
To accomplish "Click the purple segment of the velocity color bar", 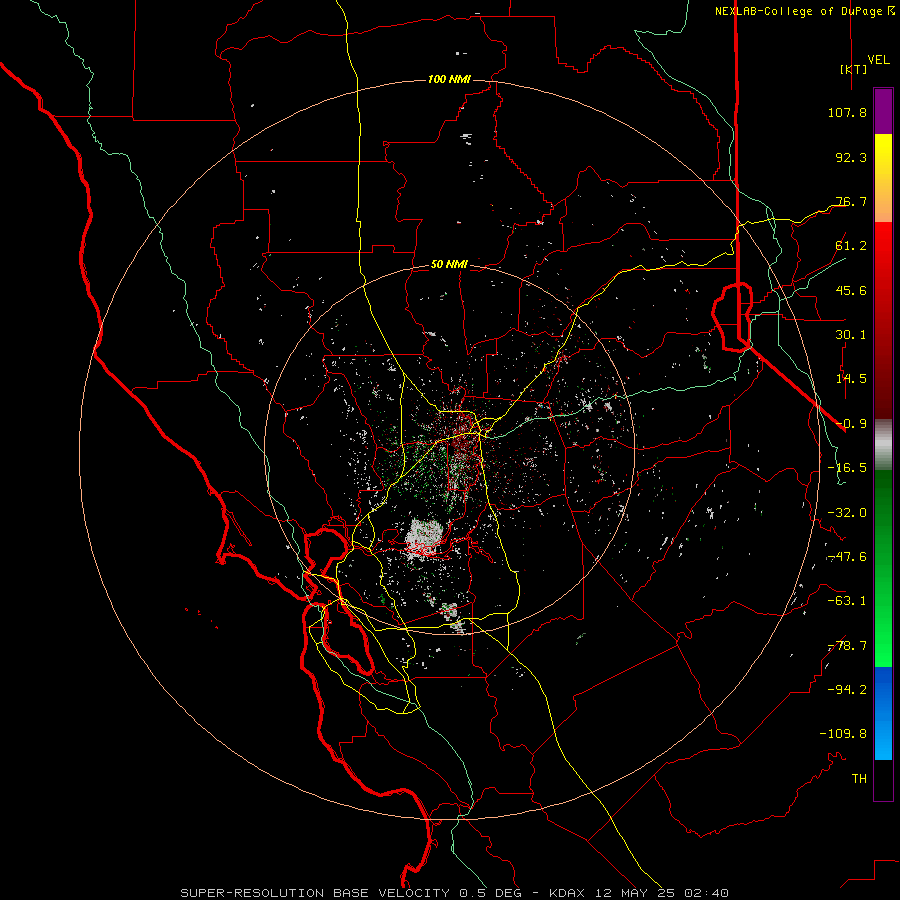I will (883, 111).
